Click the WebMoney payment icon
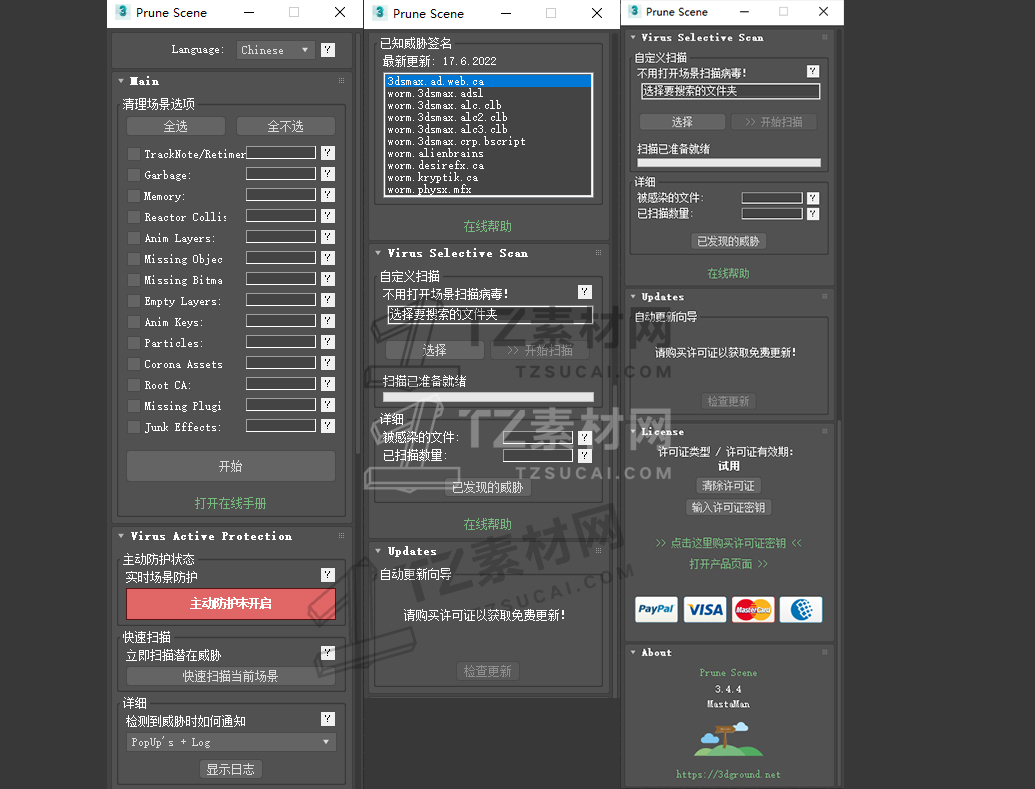Viewport: 1035px width, 789px height. (801, 609)
